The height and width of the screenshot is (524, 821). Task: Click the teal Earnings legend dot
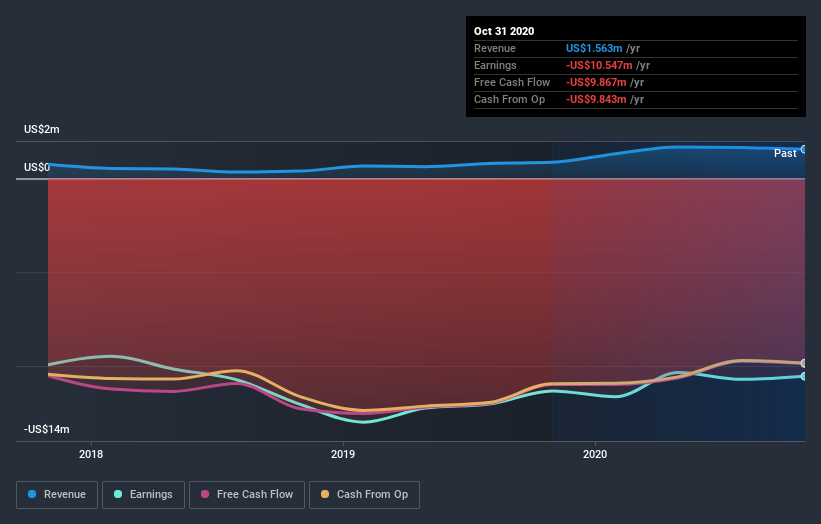click(118, 494)
